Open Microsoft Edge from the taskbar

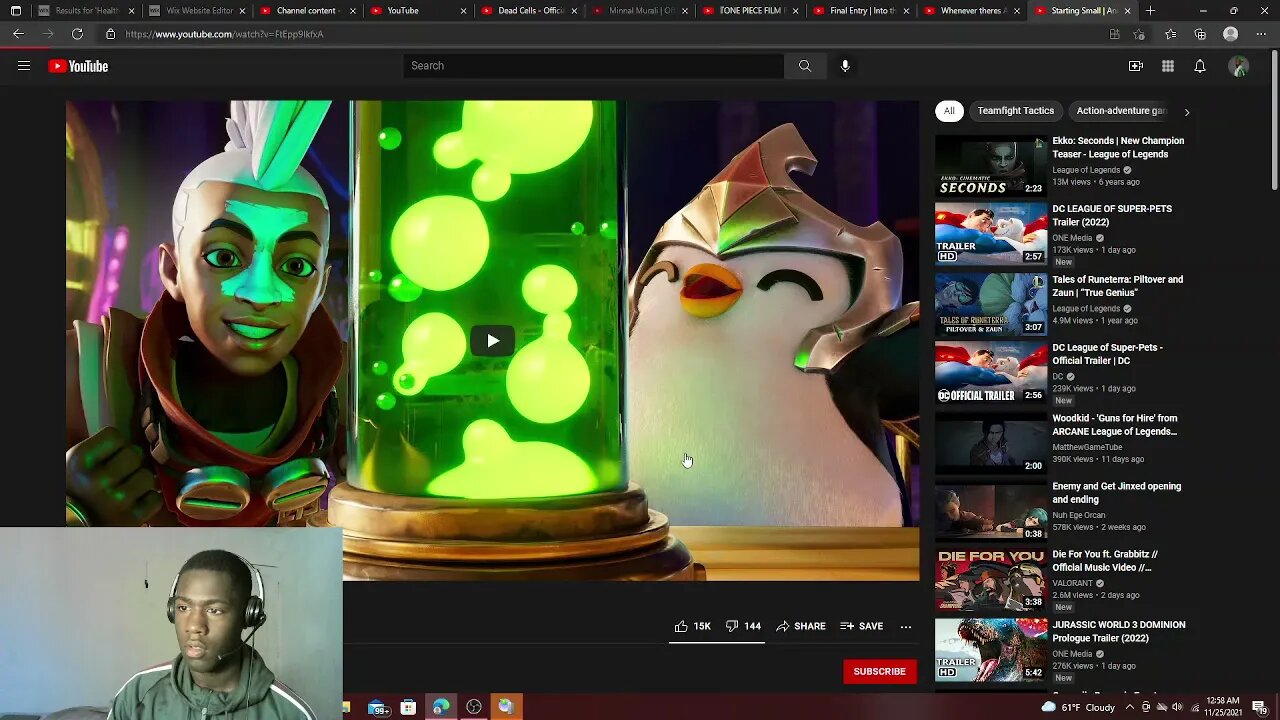pyautogui.click(x=440, y=708)
